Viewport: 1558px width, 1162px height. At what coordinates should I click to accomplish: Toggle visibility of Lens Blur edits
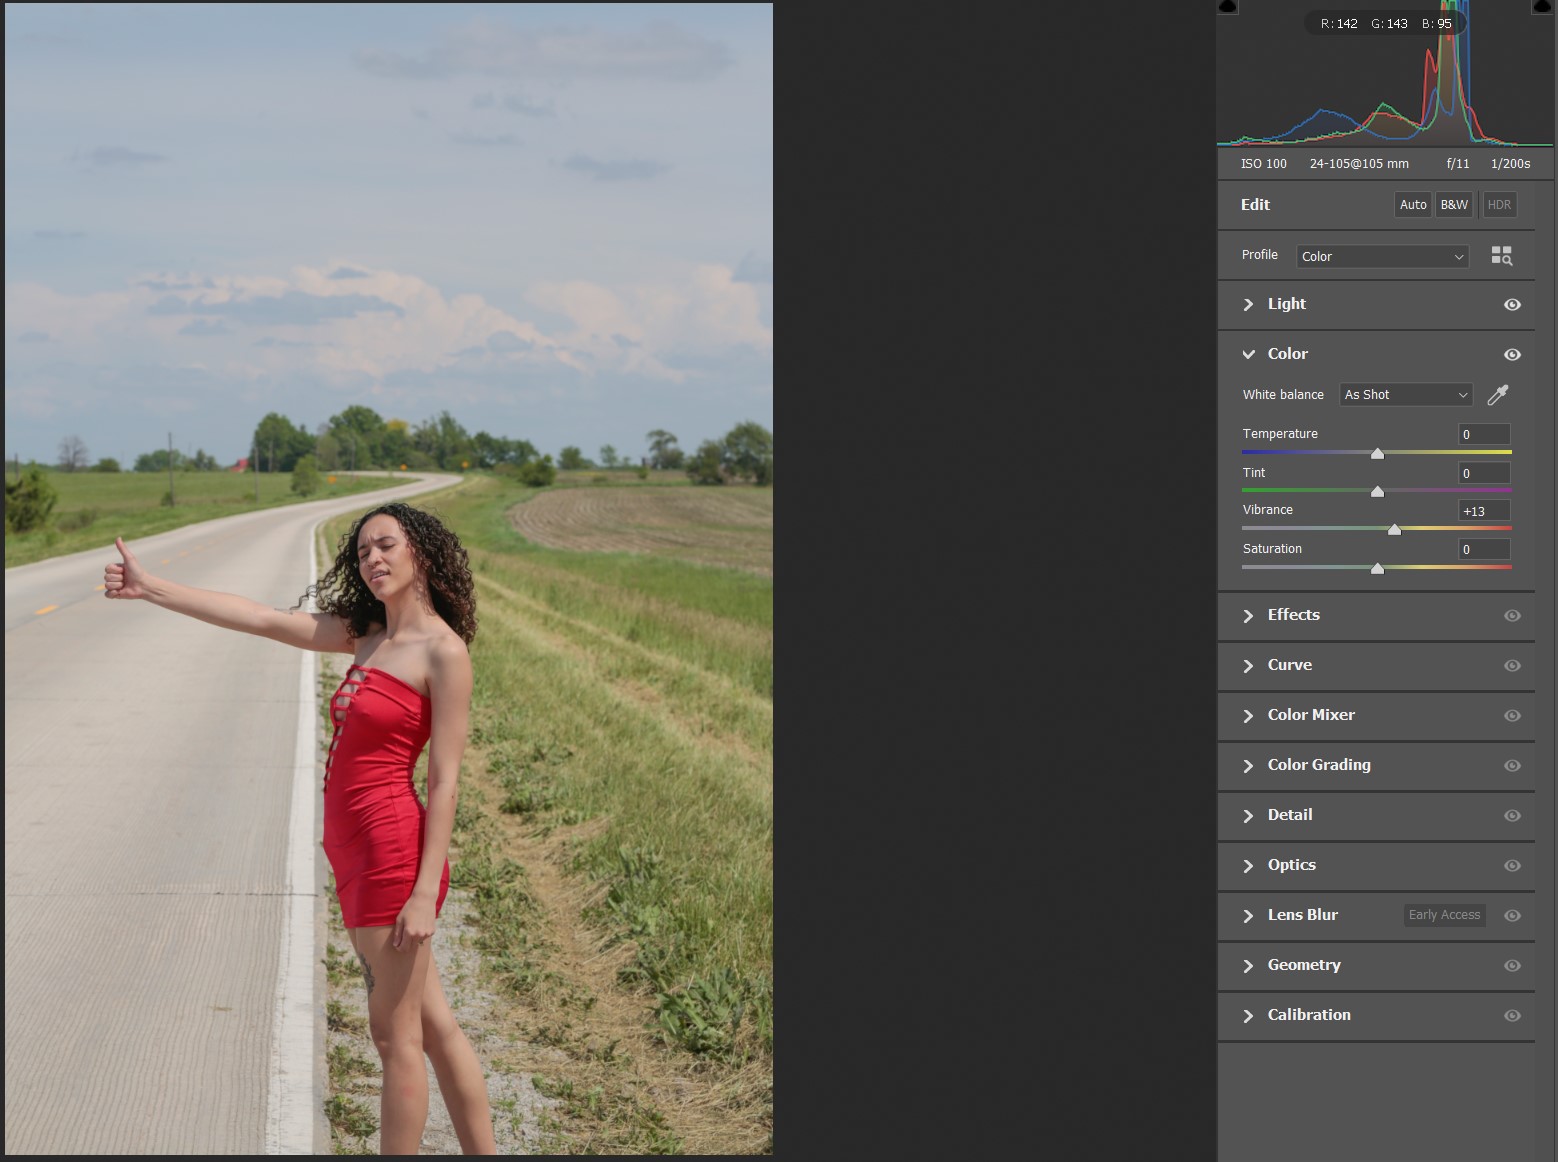(1512, 916)
